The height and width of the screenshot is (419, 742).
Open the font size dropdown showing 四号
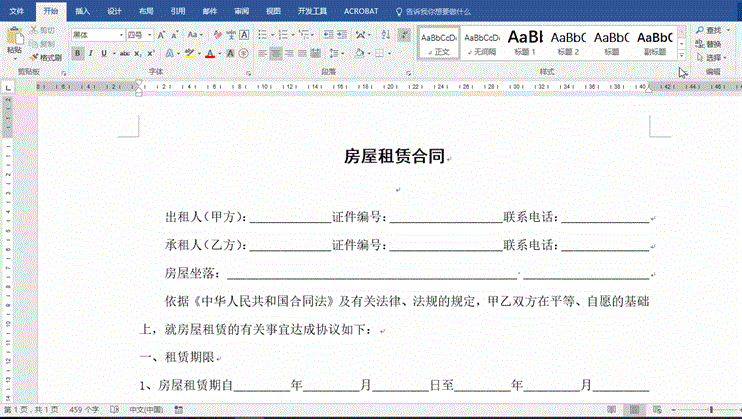point(139,34)
